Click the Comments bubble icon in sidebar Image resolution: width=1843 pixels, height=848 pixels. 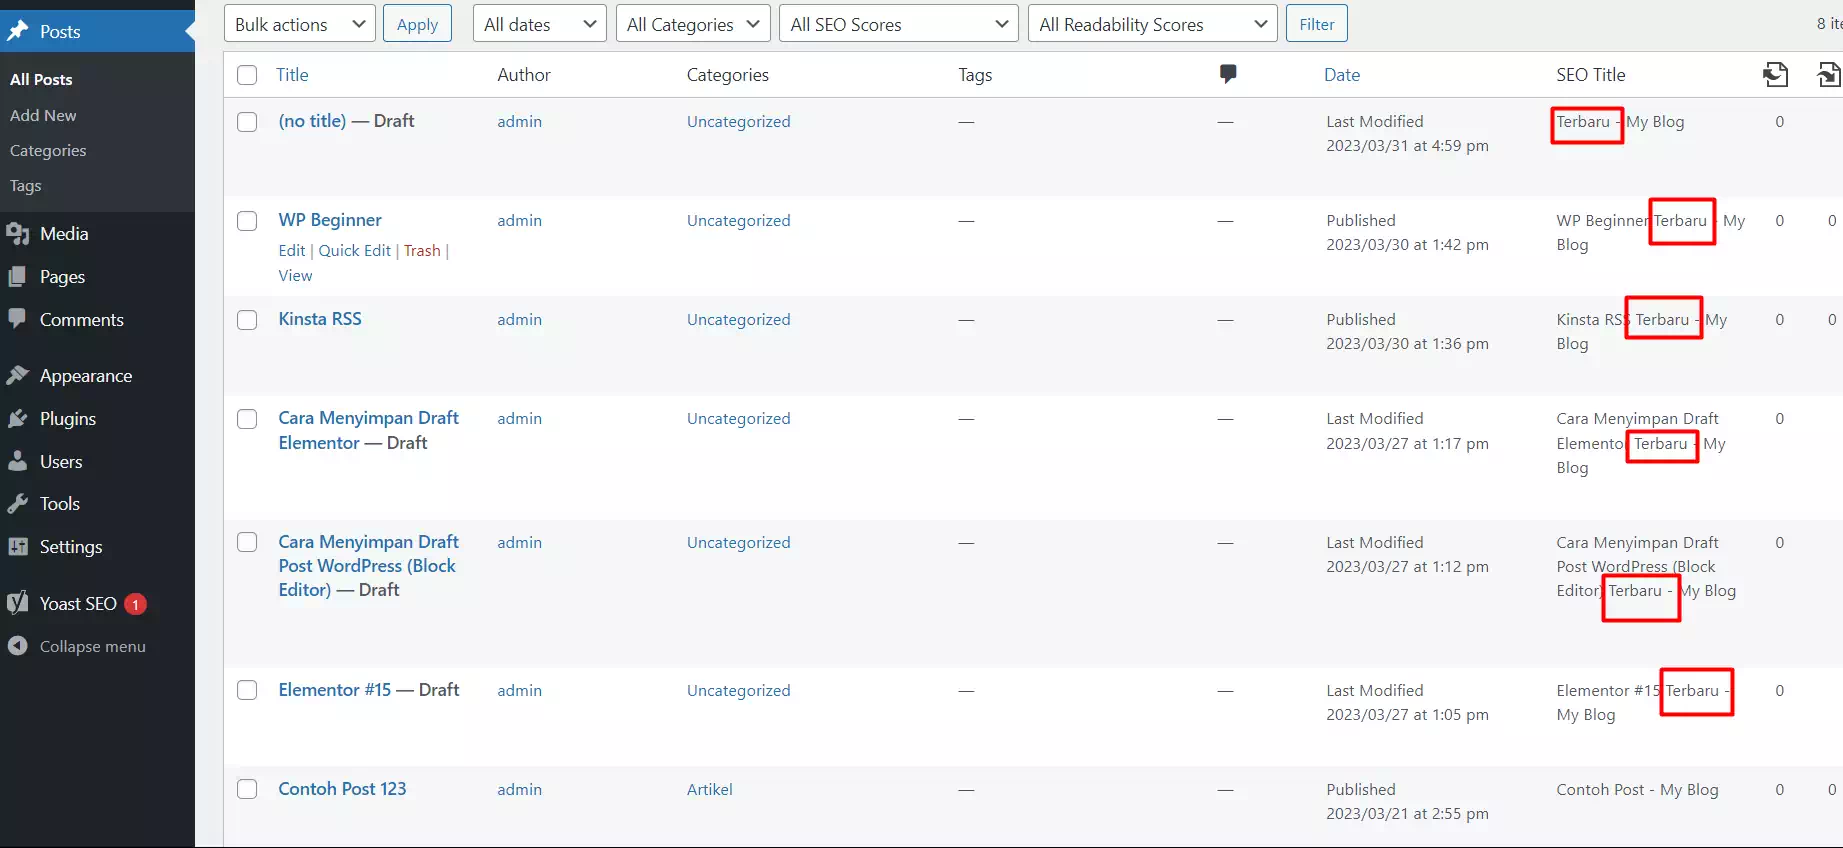[x=18, y=319]
